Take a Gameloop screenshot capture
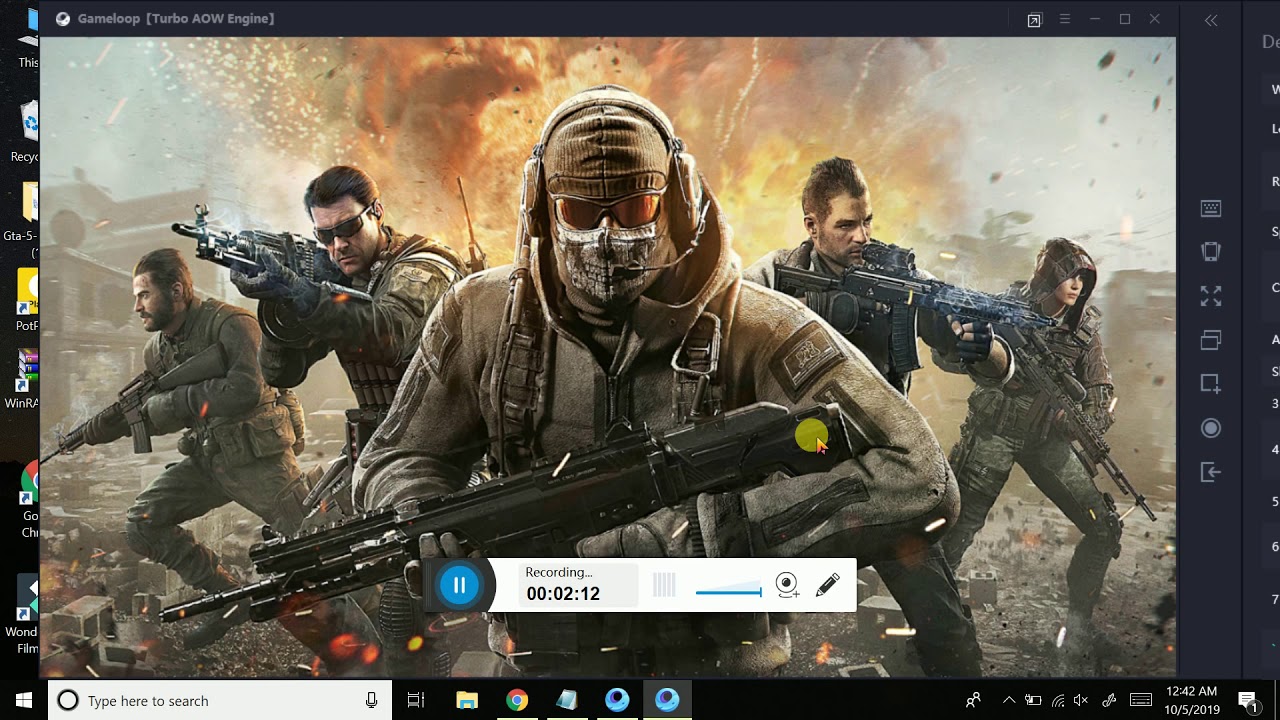Viewport: 1280px width, 720px height. 1211,384
